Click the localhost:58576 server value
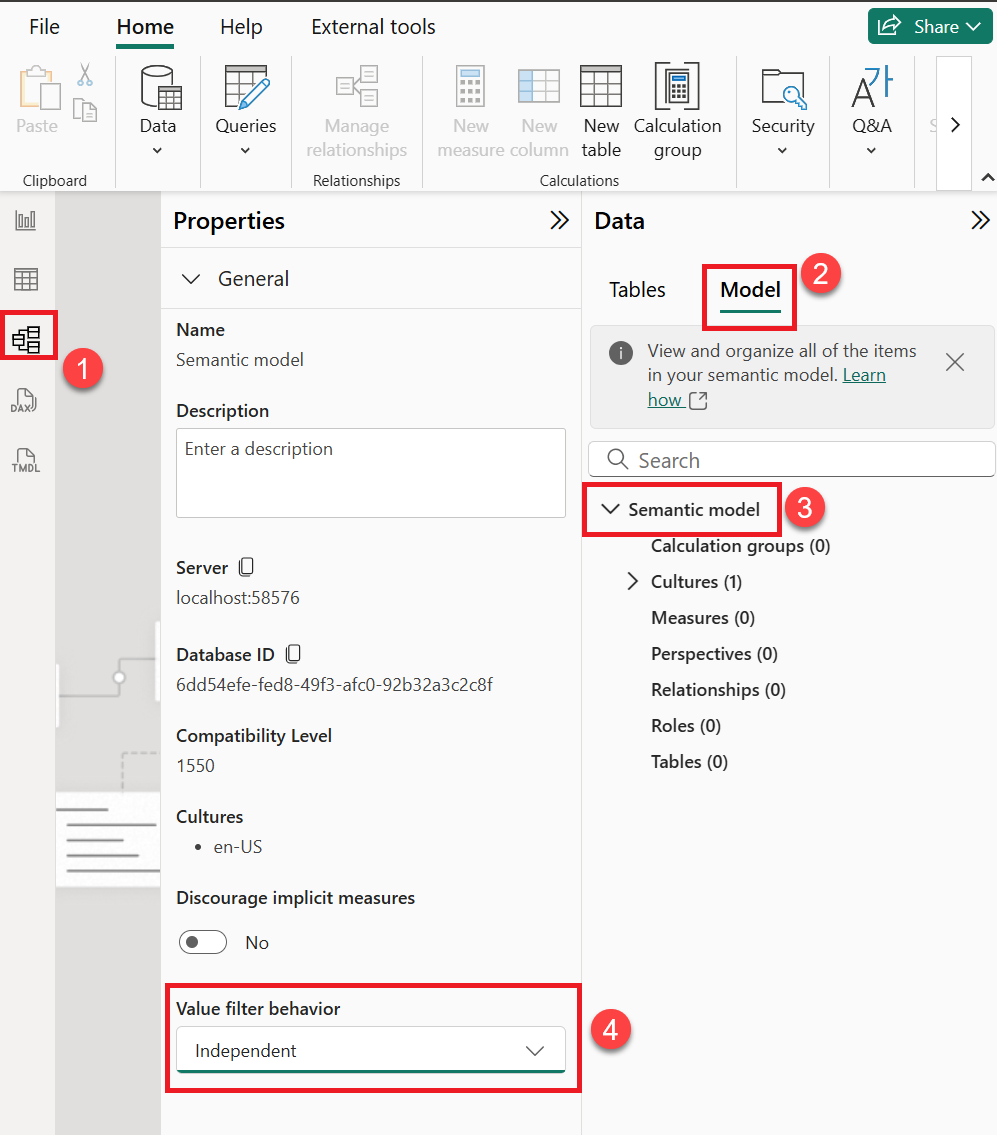997x1135 pixels. pyautogui.click(x=237, y=598)
